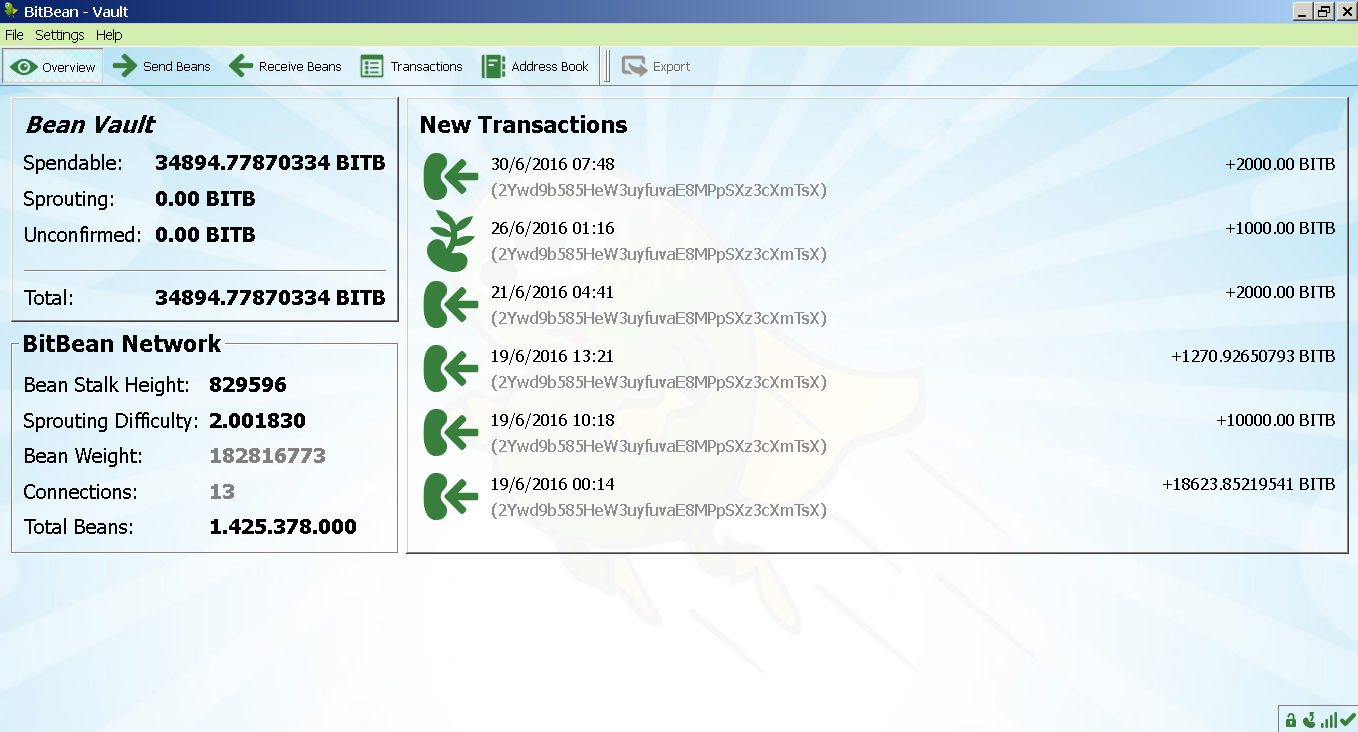Click the BitBean Network group title
This screenshot has width=1358, height=732.
click(122, 344)
